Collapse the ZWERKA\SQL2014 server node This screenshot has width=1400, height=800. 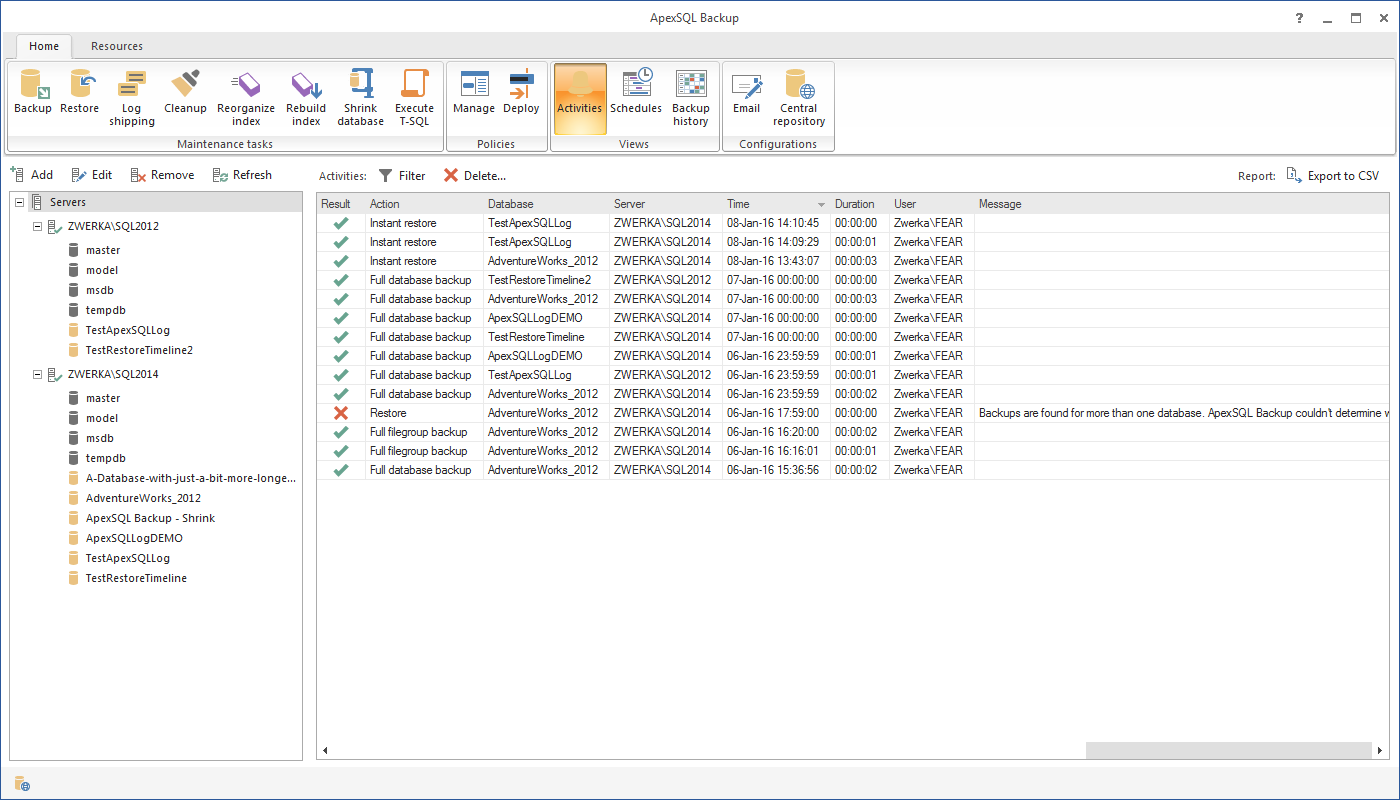tap(37, 374)
